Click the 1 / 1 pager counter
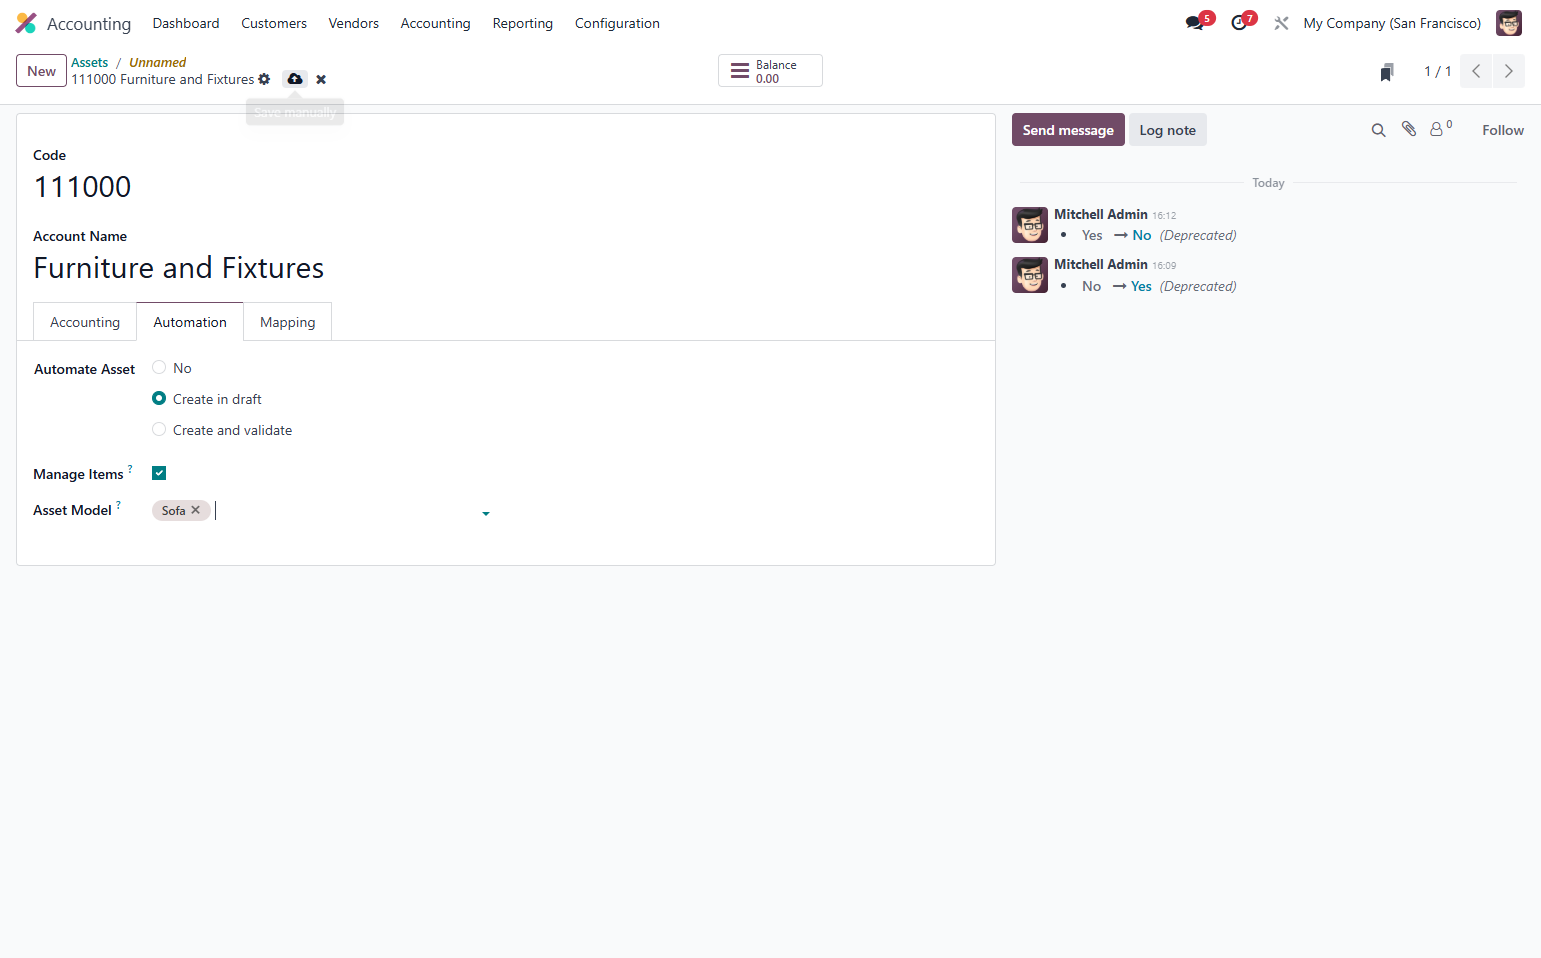Screen dimensions: 1541x958 pyautogui.click(x=1437, y=71)
